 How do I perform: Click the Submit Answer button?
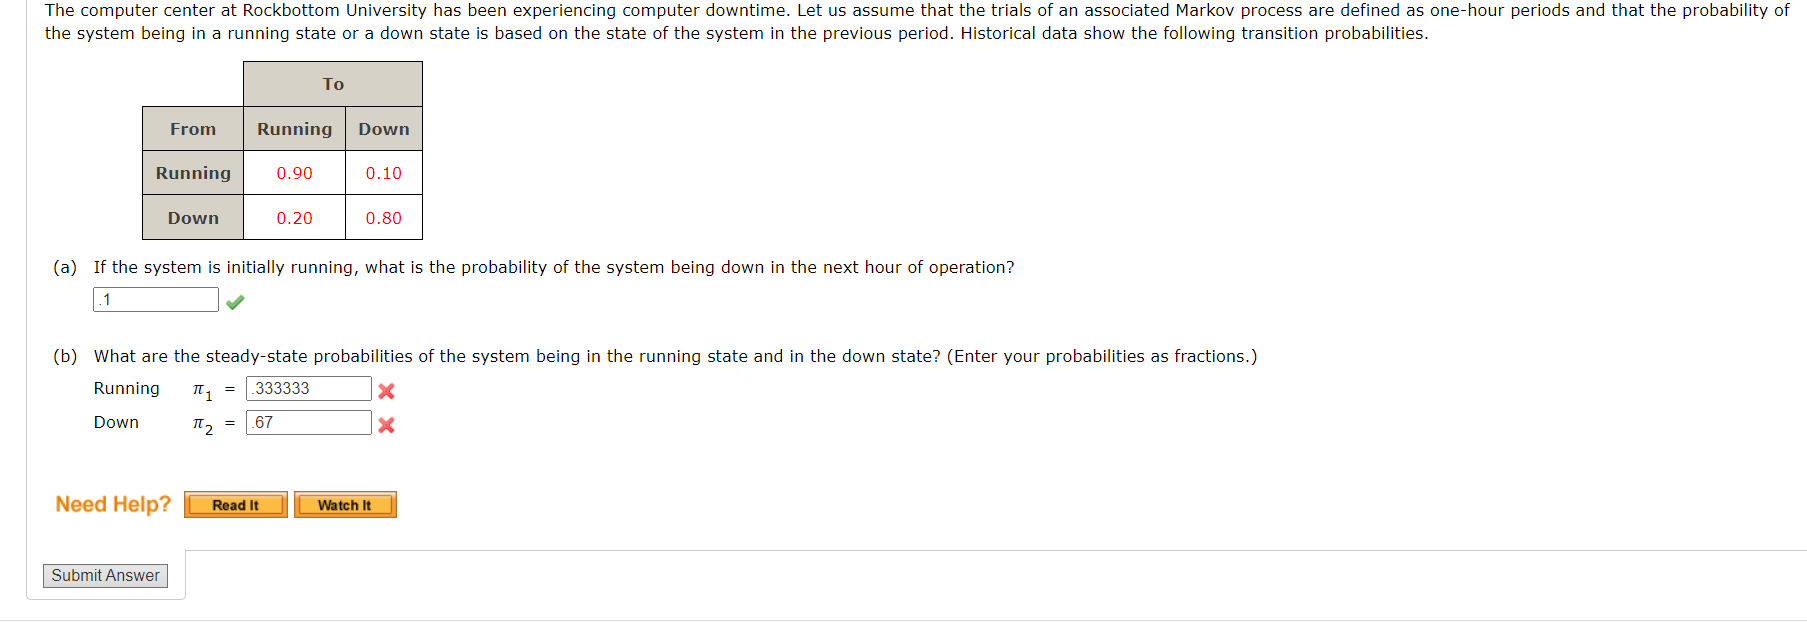(x=105, y=575)
